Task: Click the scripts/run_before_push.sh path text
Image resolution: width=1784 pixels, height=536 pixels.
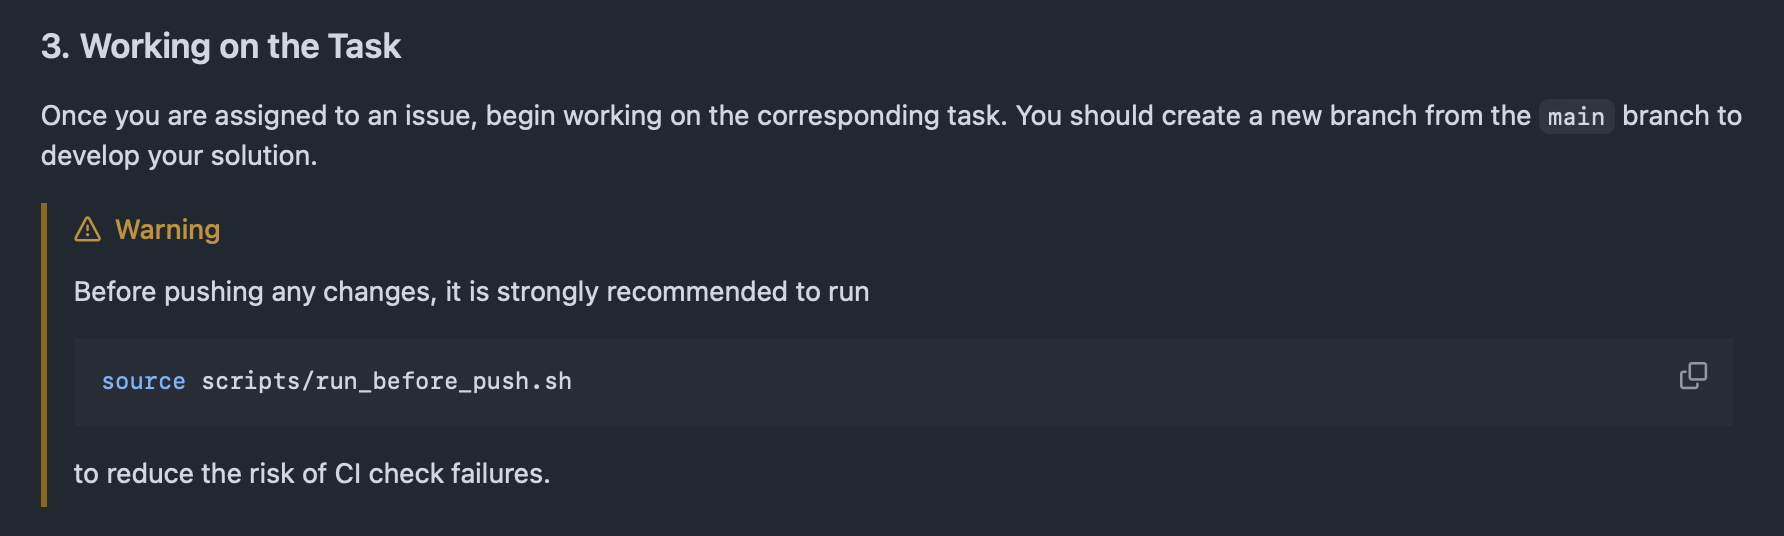Action: [387, 381]
